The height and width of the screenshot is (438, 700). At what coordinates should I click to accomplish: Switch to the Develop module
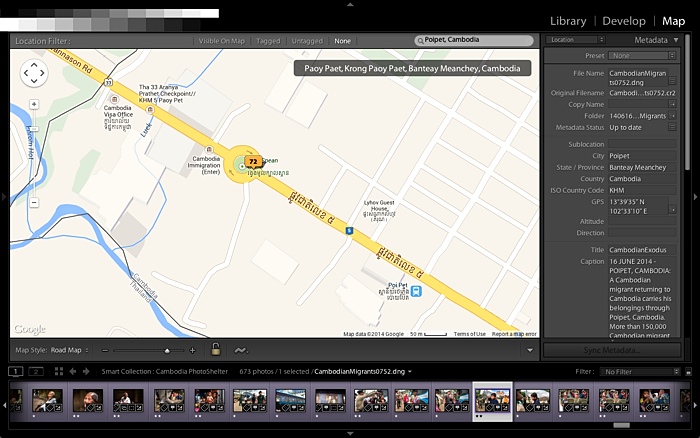pos(624,21)
